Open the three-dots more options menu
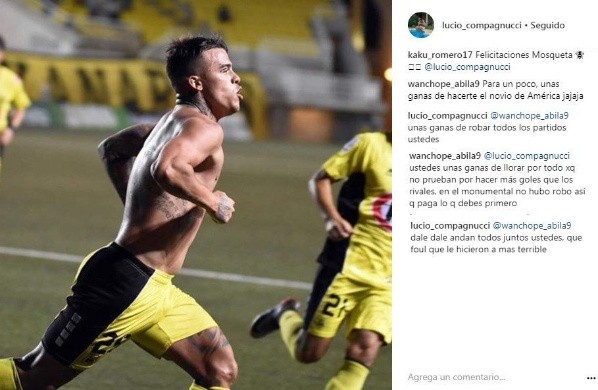This screenshot has height=390, width=598. 591,378
